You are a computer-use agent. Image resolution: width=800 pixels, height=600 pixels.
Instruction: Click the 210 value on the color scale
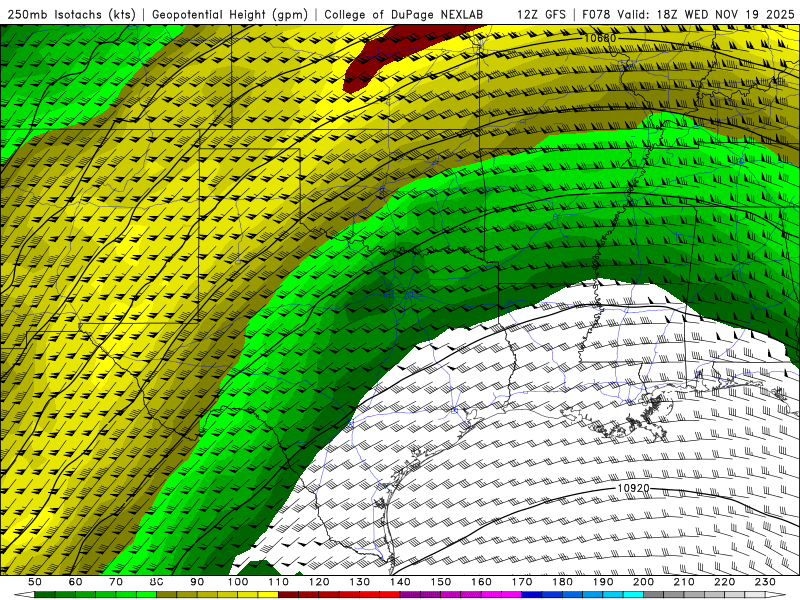684,582
